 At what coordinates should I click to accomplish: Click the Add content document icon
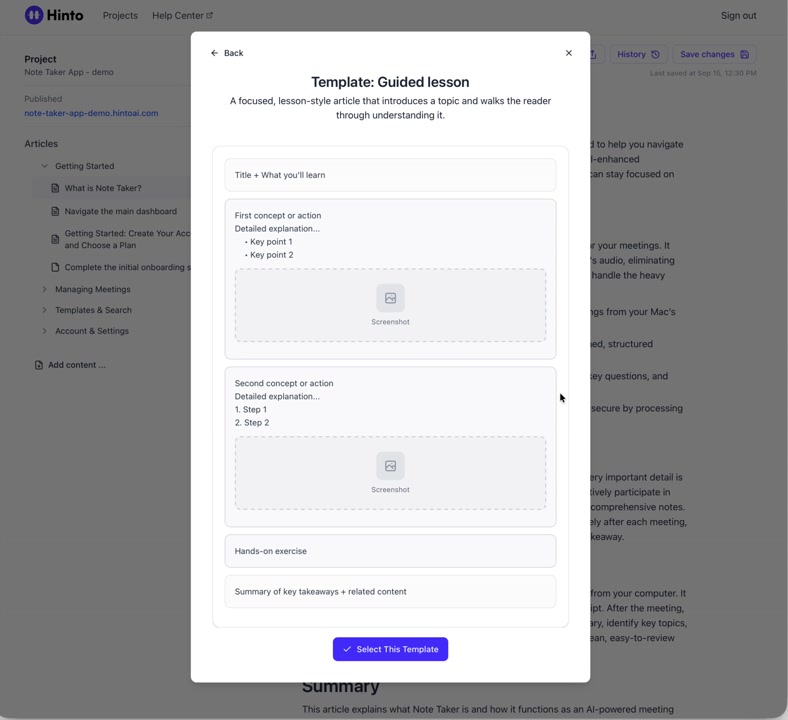coord(39,365)
